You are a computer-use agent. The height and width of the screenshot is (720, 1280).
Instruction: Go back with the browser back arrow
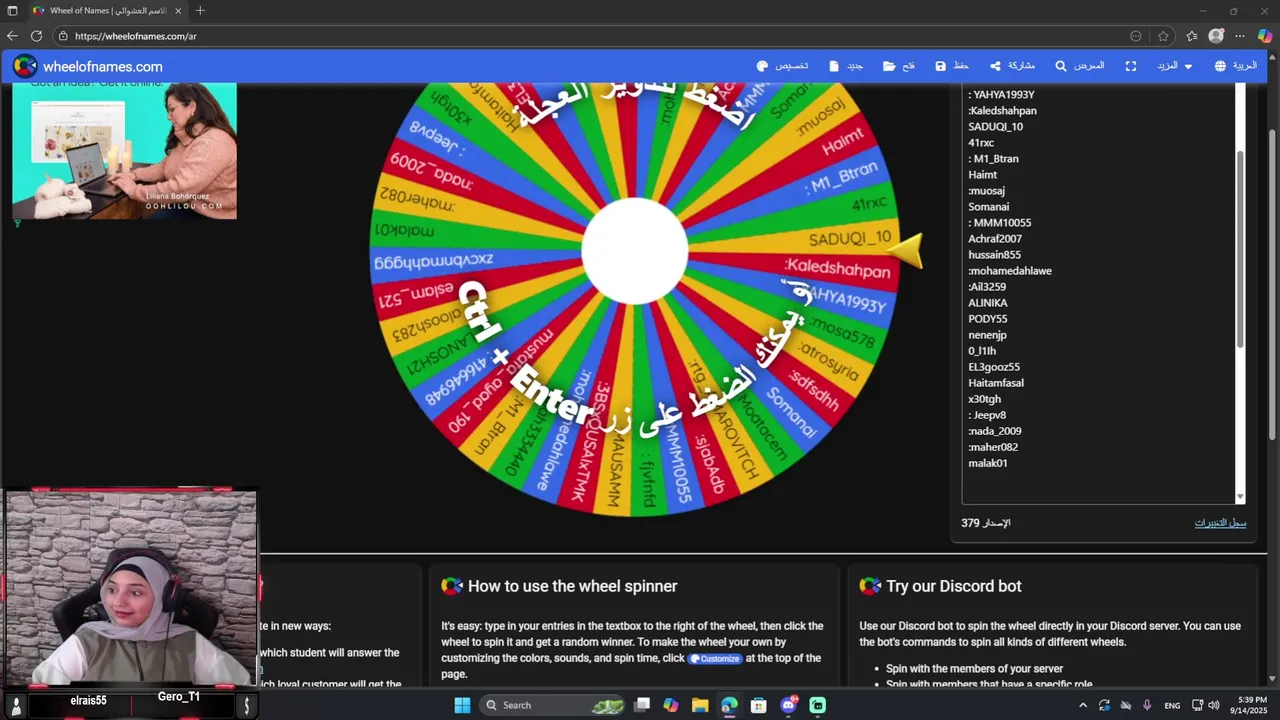click(x=12, y=36)
